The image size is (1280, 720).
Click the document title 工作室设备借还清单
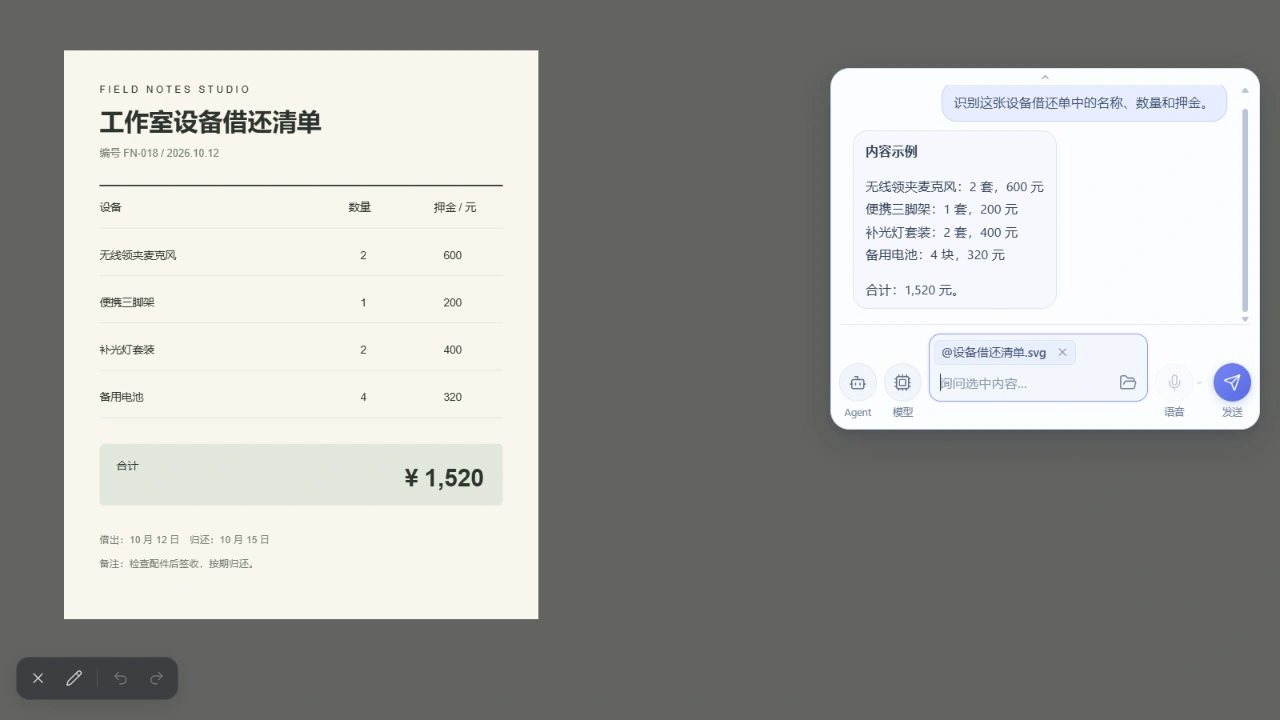click(210, 123)
